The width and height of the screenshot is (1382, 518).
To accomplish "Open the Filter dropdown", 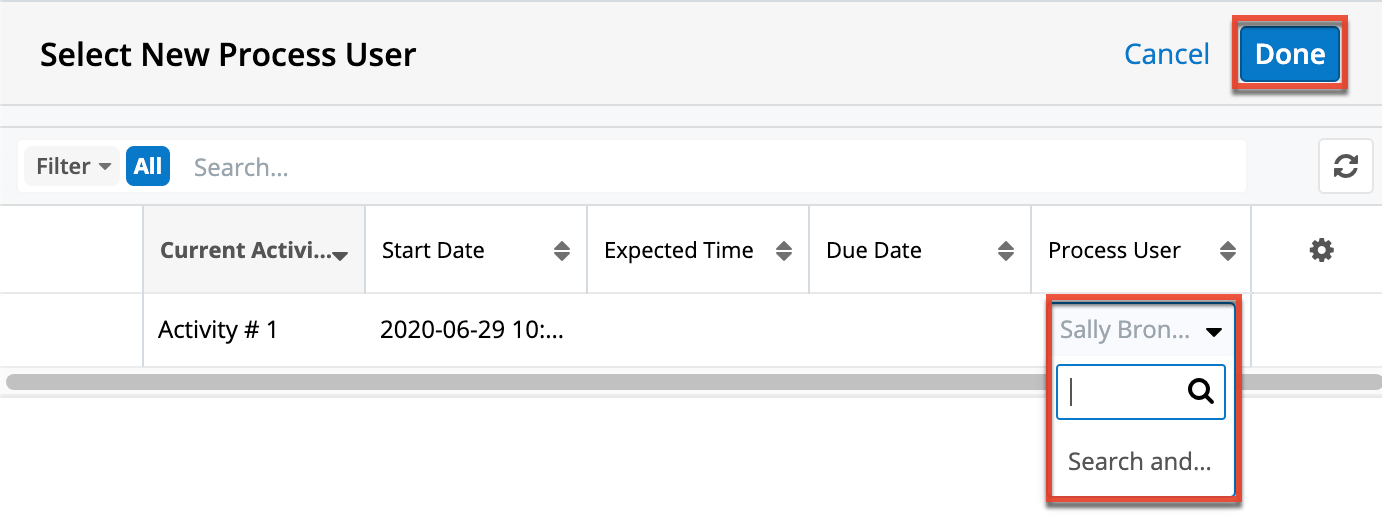I will point(72,167).
